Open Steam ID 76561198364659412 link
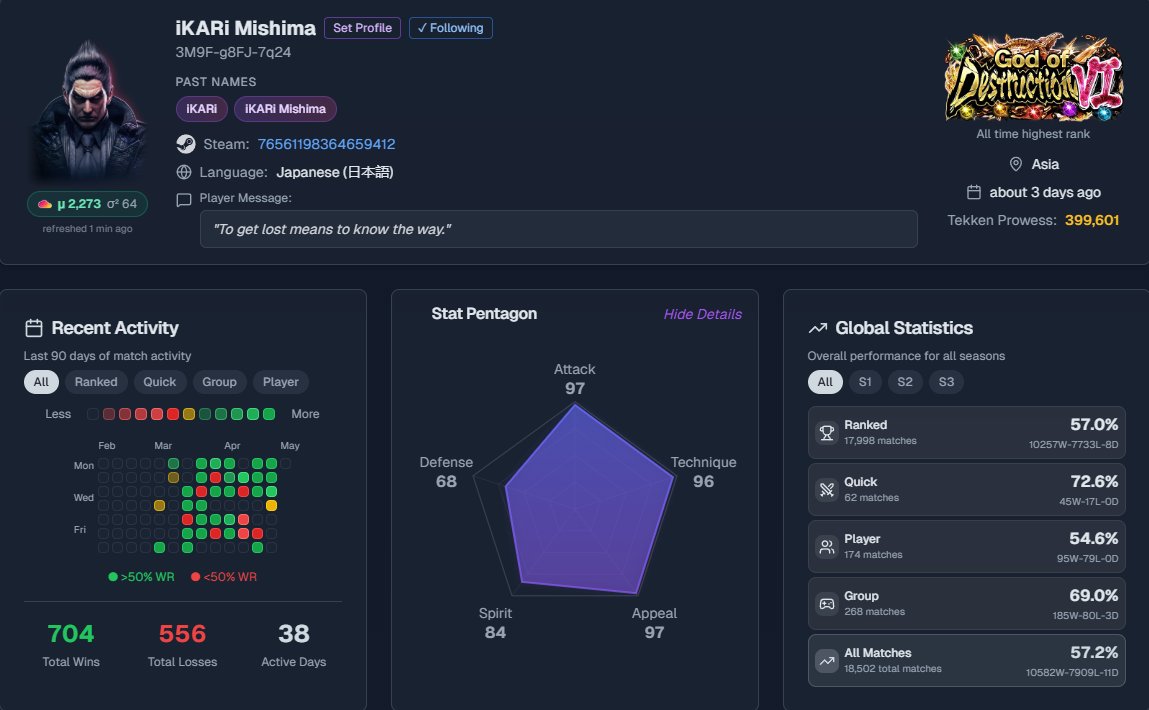 (326, 144)
